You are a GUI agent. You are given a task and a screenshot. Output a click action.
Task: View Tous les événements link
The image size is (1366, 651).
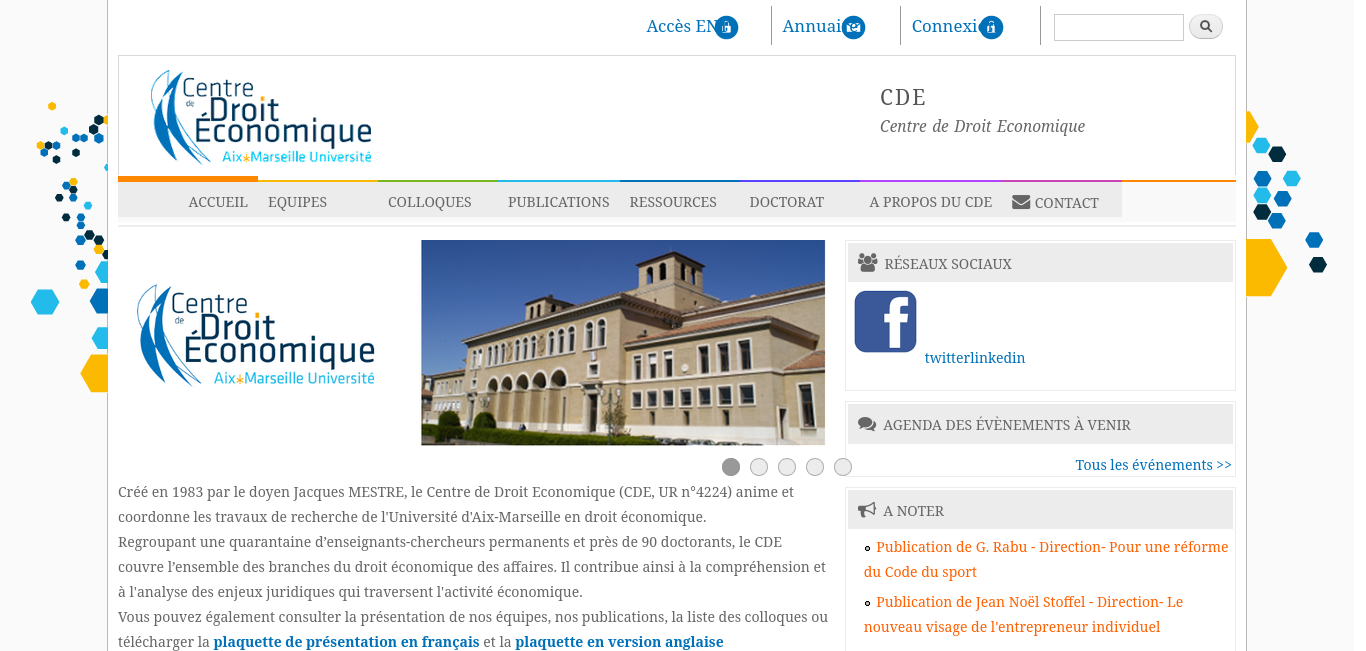tap(1154, 465)
